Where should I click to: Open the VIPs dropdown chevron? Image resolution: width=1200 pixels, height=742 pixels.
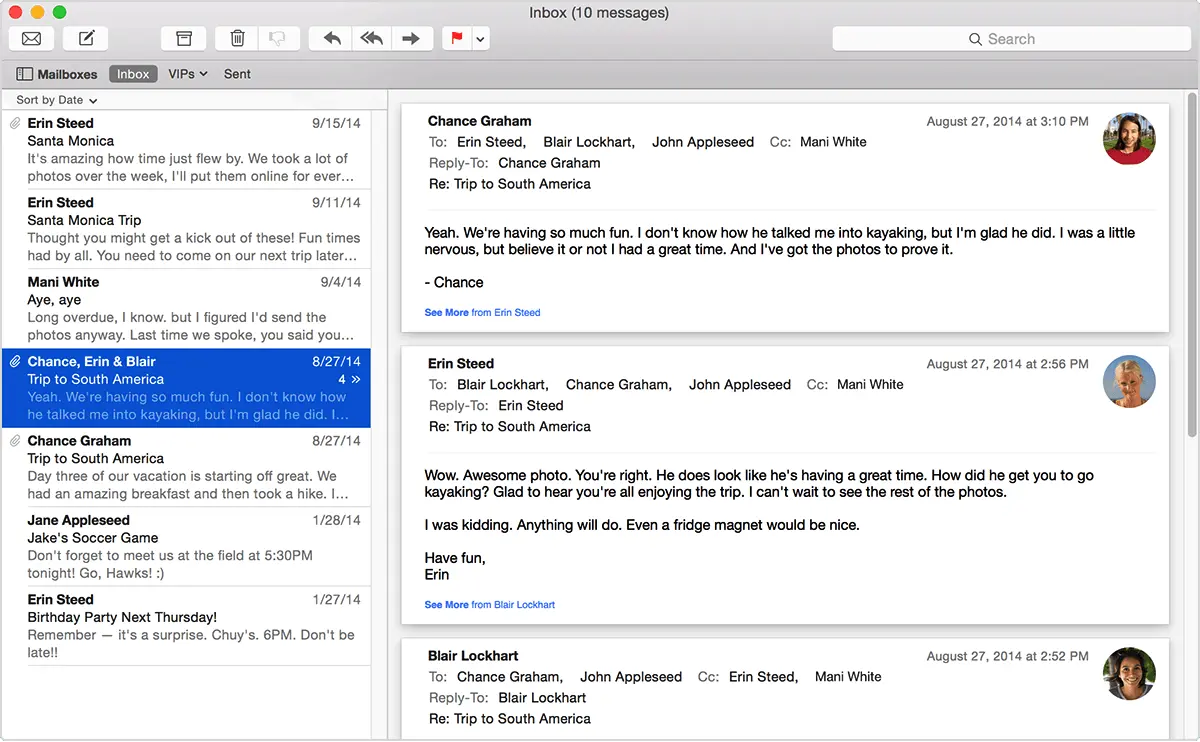coord(203,73)
